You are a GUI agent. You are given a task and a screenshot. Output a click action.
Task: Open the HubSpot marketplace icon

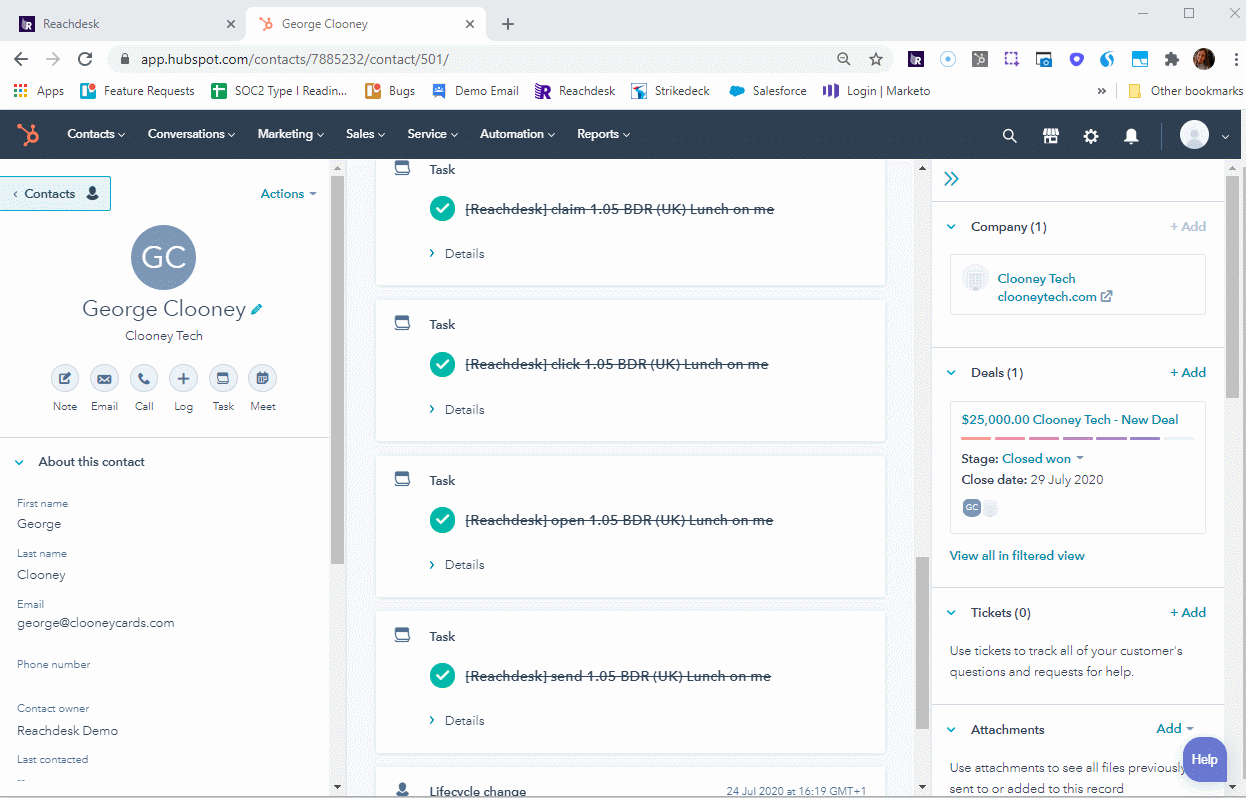1050,135
